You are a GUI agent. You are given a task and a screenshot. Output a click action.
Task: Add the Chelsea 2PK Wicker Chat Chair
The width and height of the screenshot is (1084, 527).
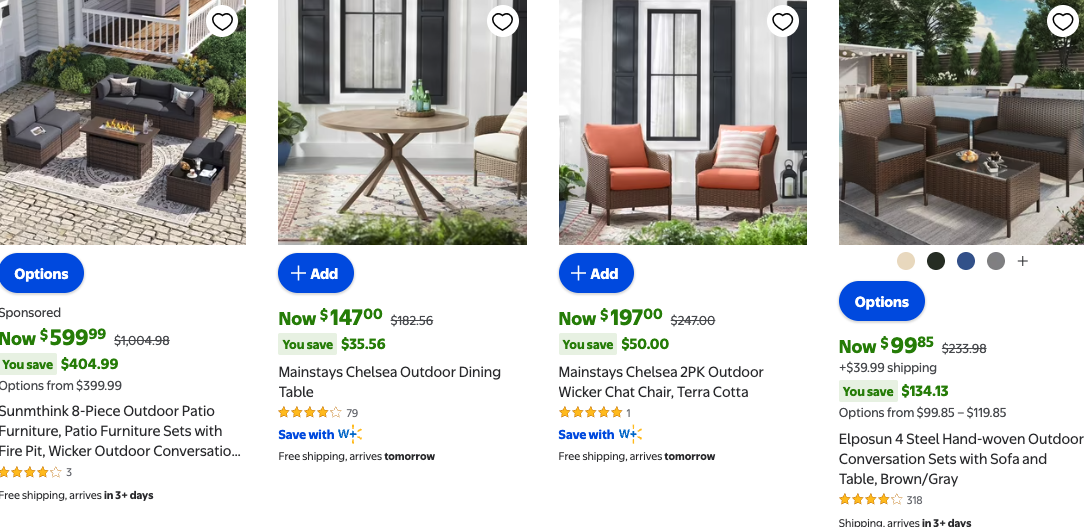[595, 274]
